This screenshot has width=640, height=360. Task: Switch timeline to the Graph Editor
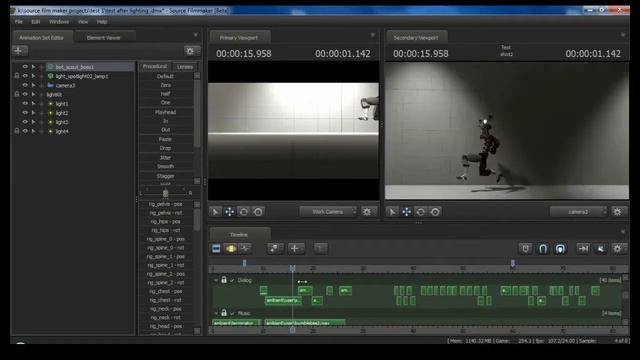245,249
